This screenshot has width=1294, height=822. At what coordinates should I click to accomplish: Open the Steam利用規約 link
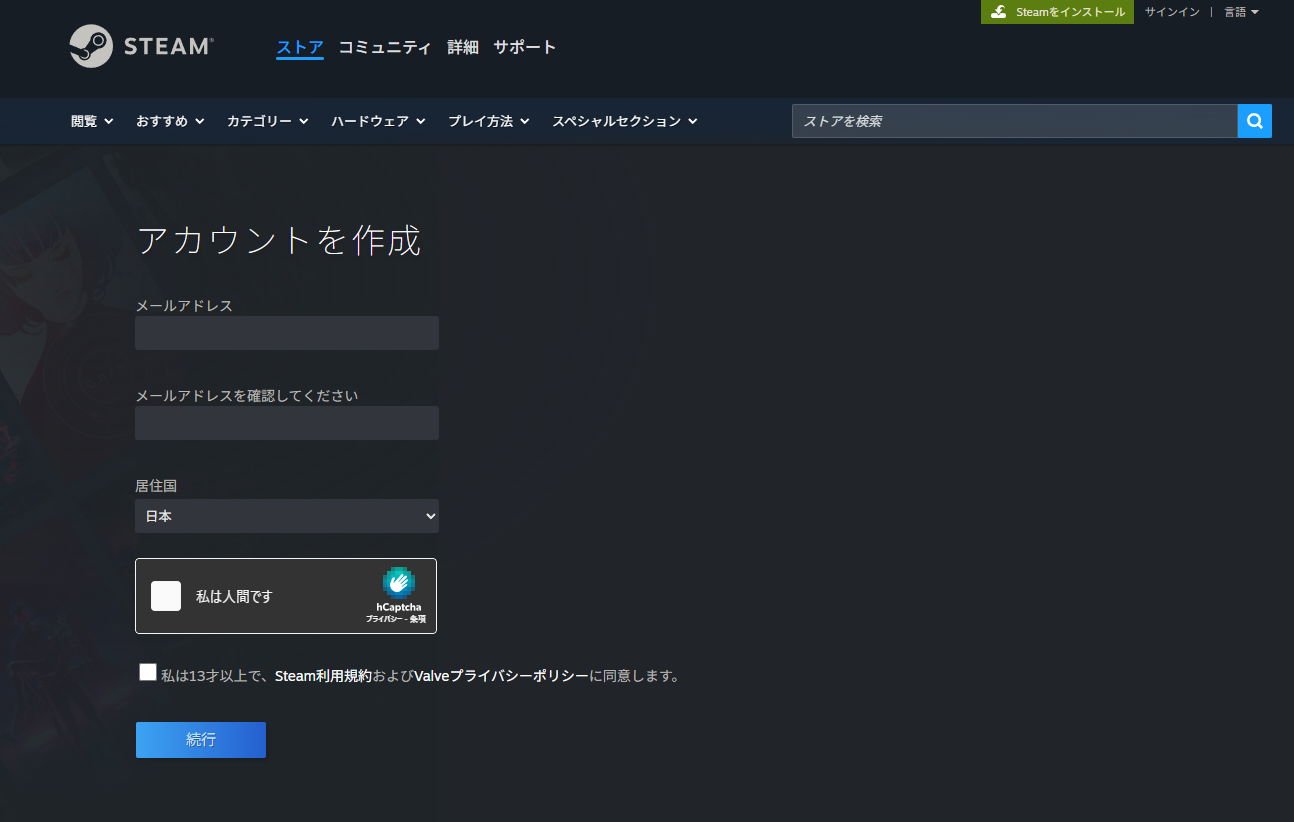click(323, 676)
